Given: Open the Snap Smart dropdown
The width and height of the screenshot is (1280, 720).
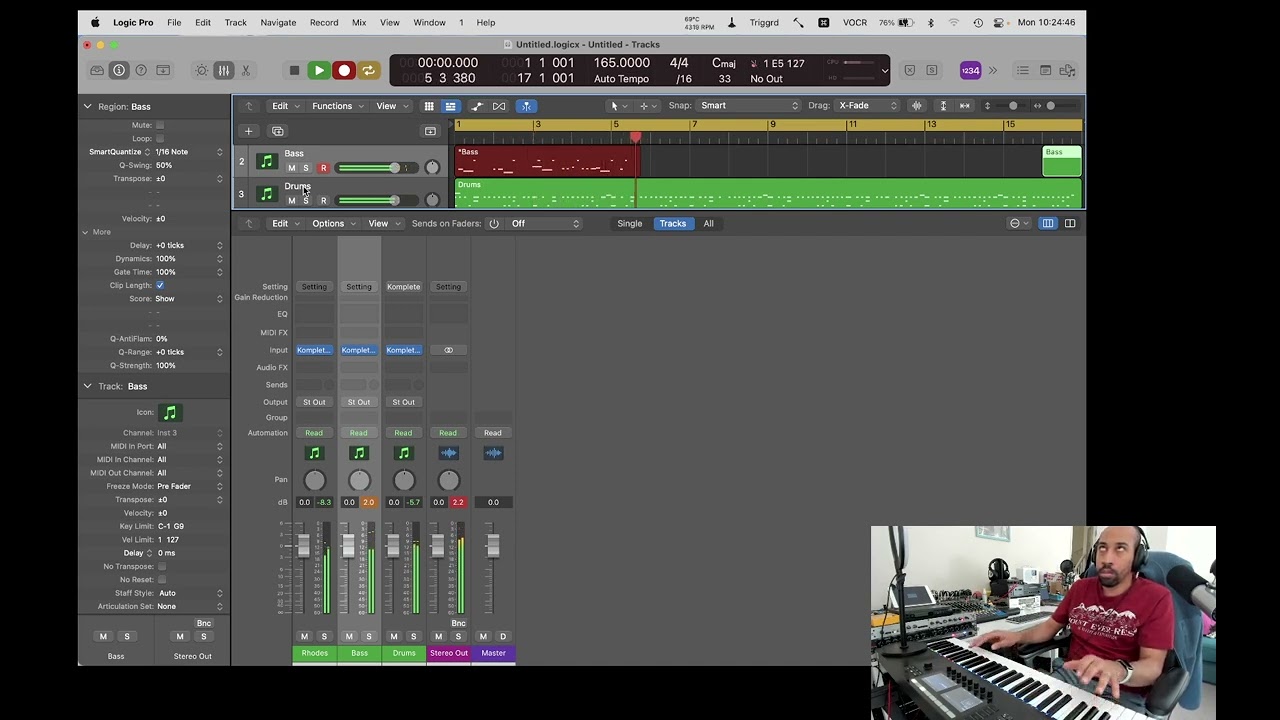Looking at the screenshot, I should (749, 106).
